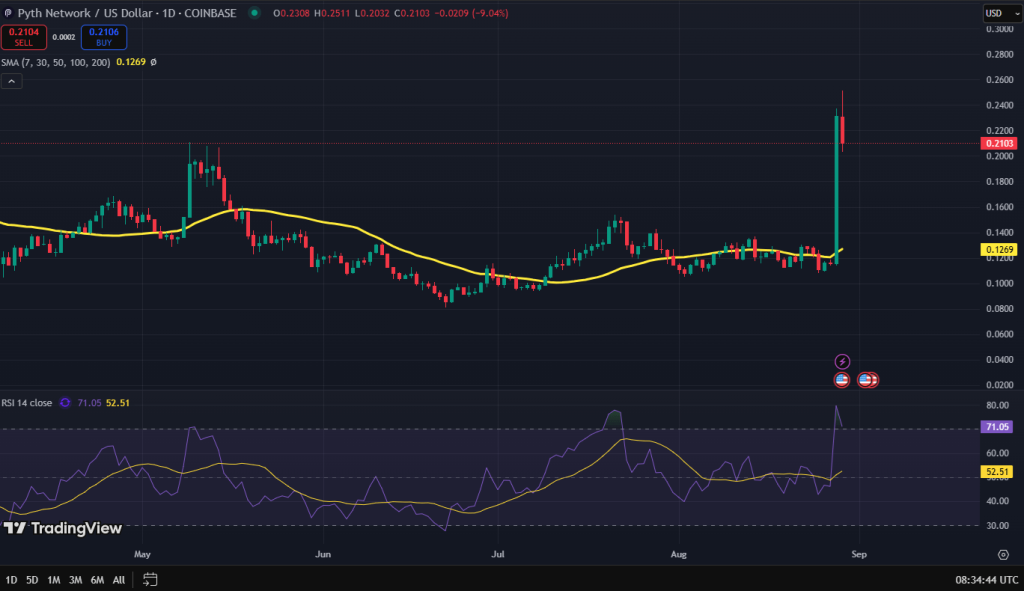
Task: Collapse the indicator legend with chevron
Action: coord(12,81)
